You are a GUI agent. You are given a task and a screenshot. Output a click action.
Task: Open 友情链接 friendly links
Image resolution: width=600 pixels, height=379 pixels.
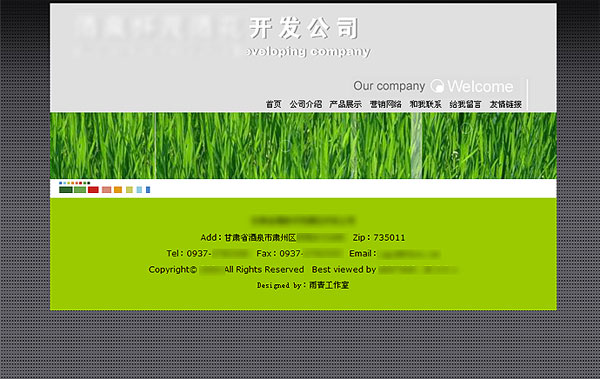coord(505,104)
